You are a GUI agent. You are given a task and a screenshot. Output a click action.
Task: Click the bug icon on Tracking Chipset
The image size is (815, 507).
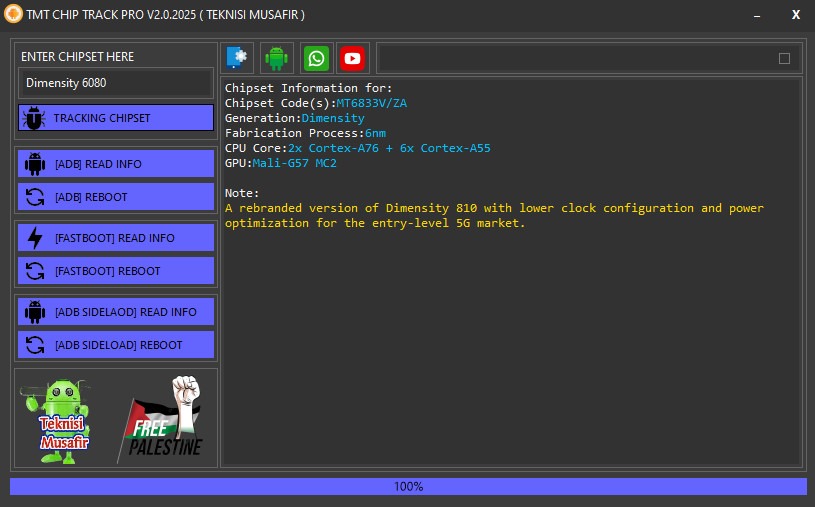tap(34, 118)
